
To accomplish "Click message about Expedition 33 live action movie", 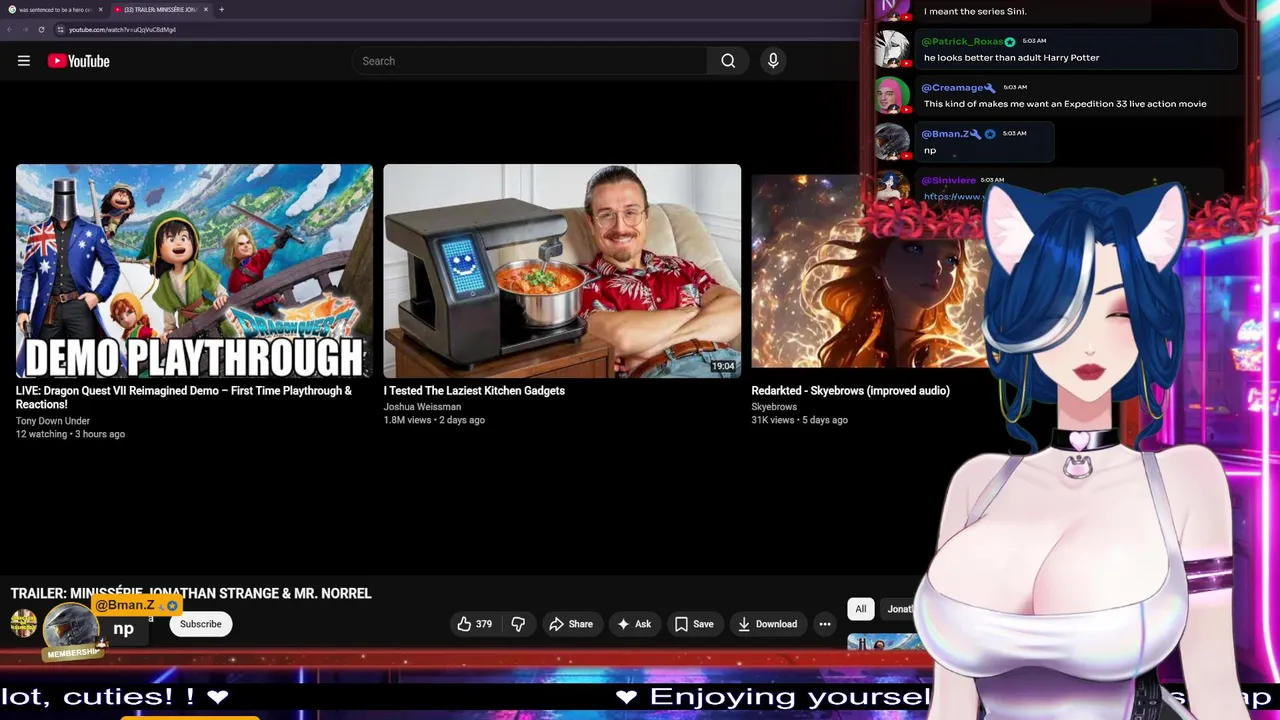I will pos(1065,104).
